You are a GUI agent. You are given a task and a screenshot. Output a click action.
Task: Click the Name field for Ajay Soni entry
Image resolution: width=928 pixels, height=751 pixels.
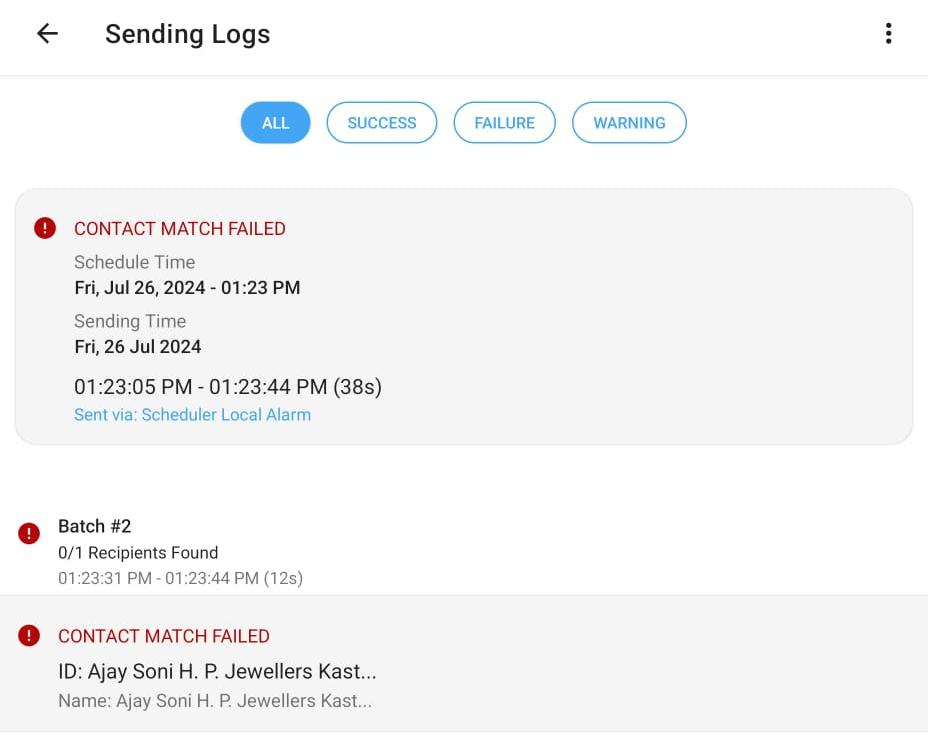[x=216, y=700]
